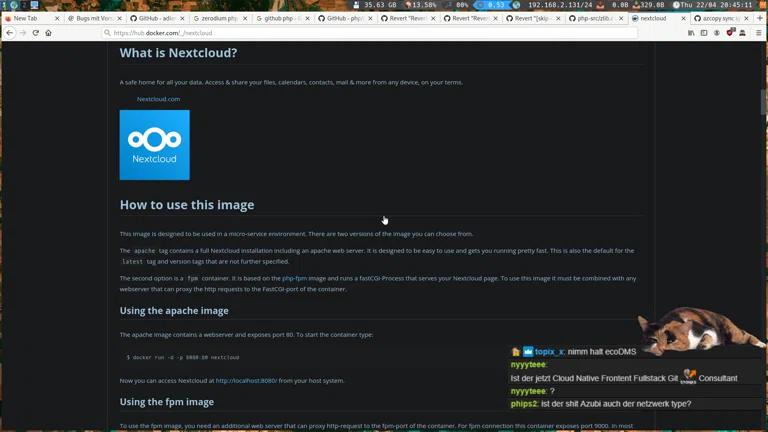768x432 pixels.
Task: Go forward to the next page
Action: coord(23,33)
